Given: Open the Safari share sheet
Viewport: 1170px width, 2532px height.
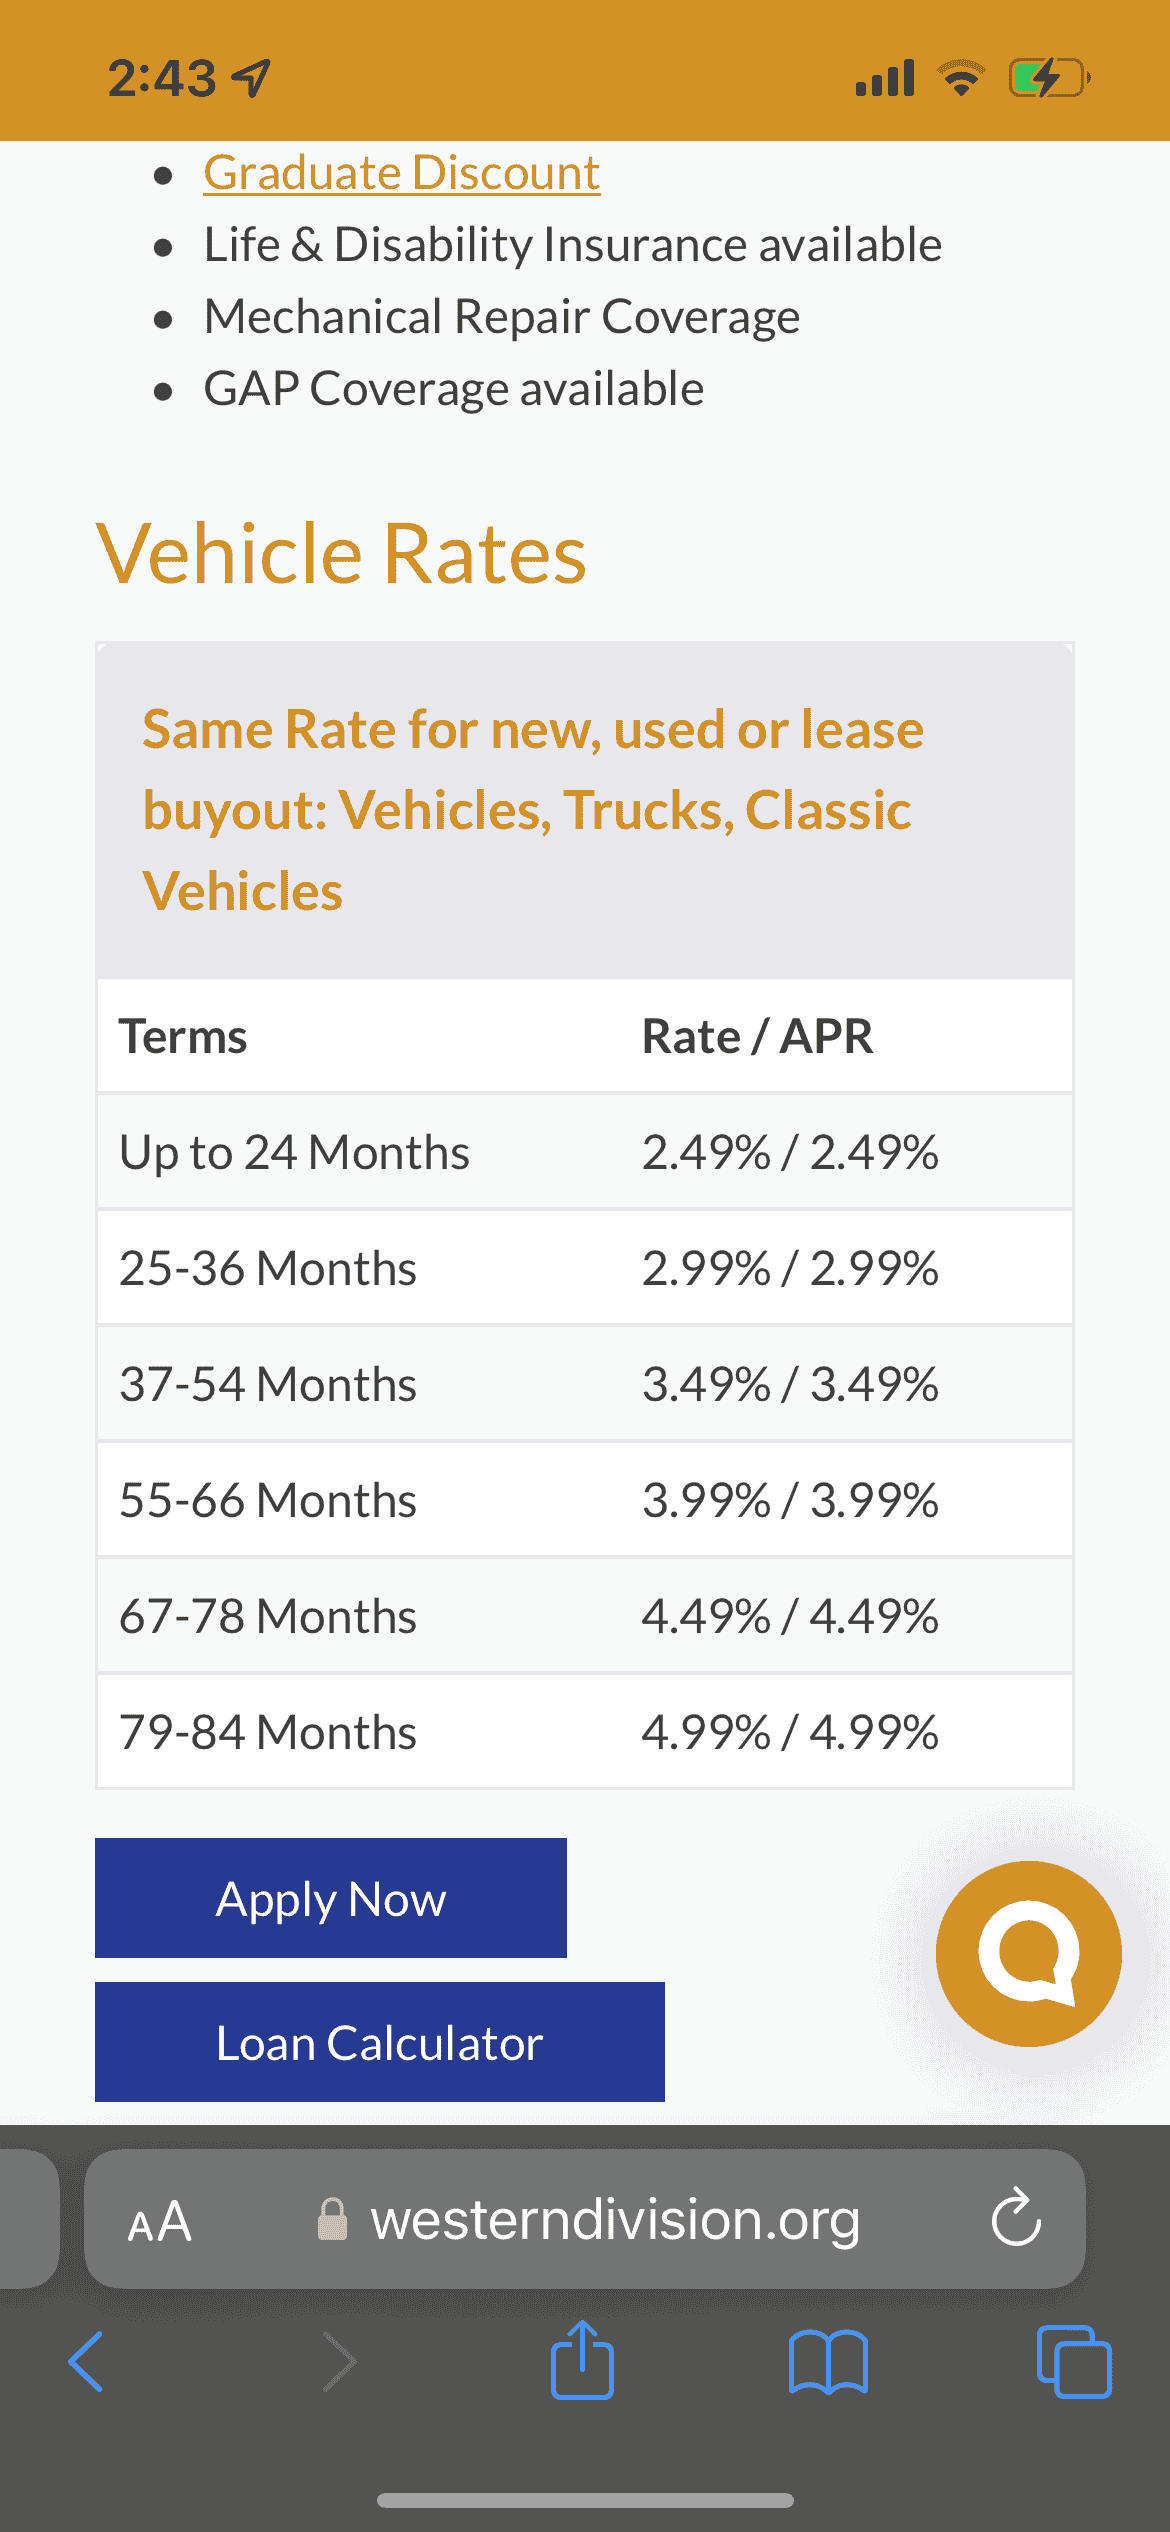Looking at the screenshot, I should coord(582,2360).
